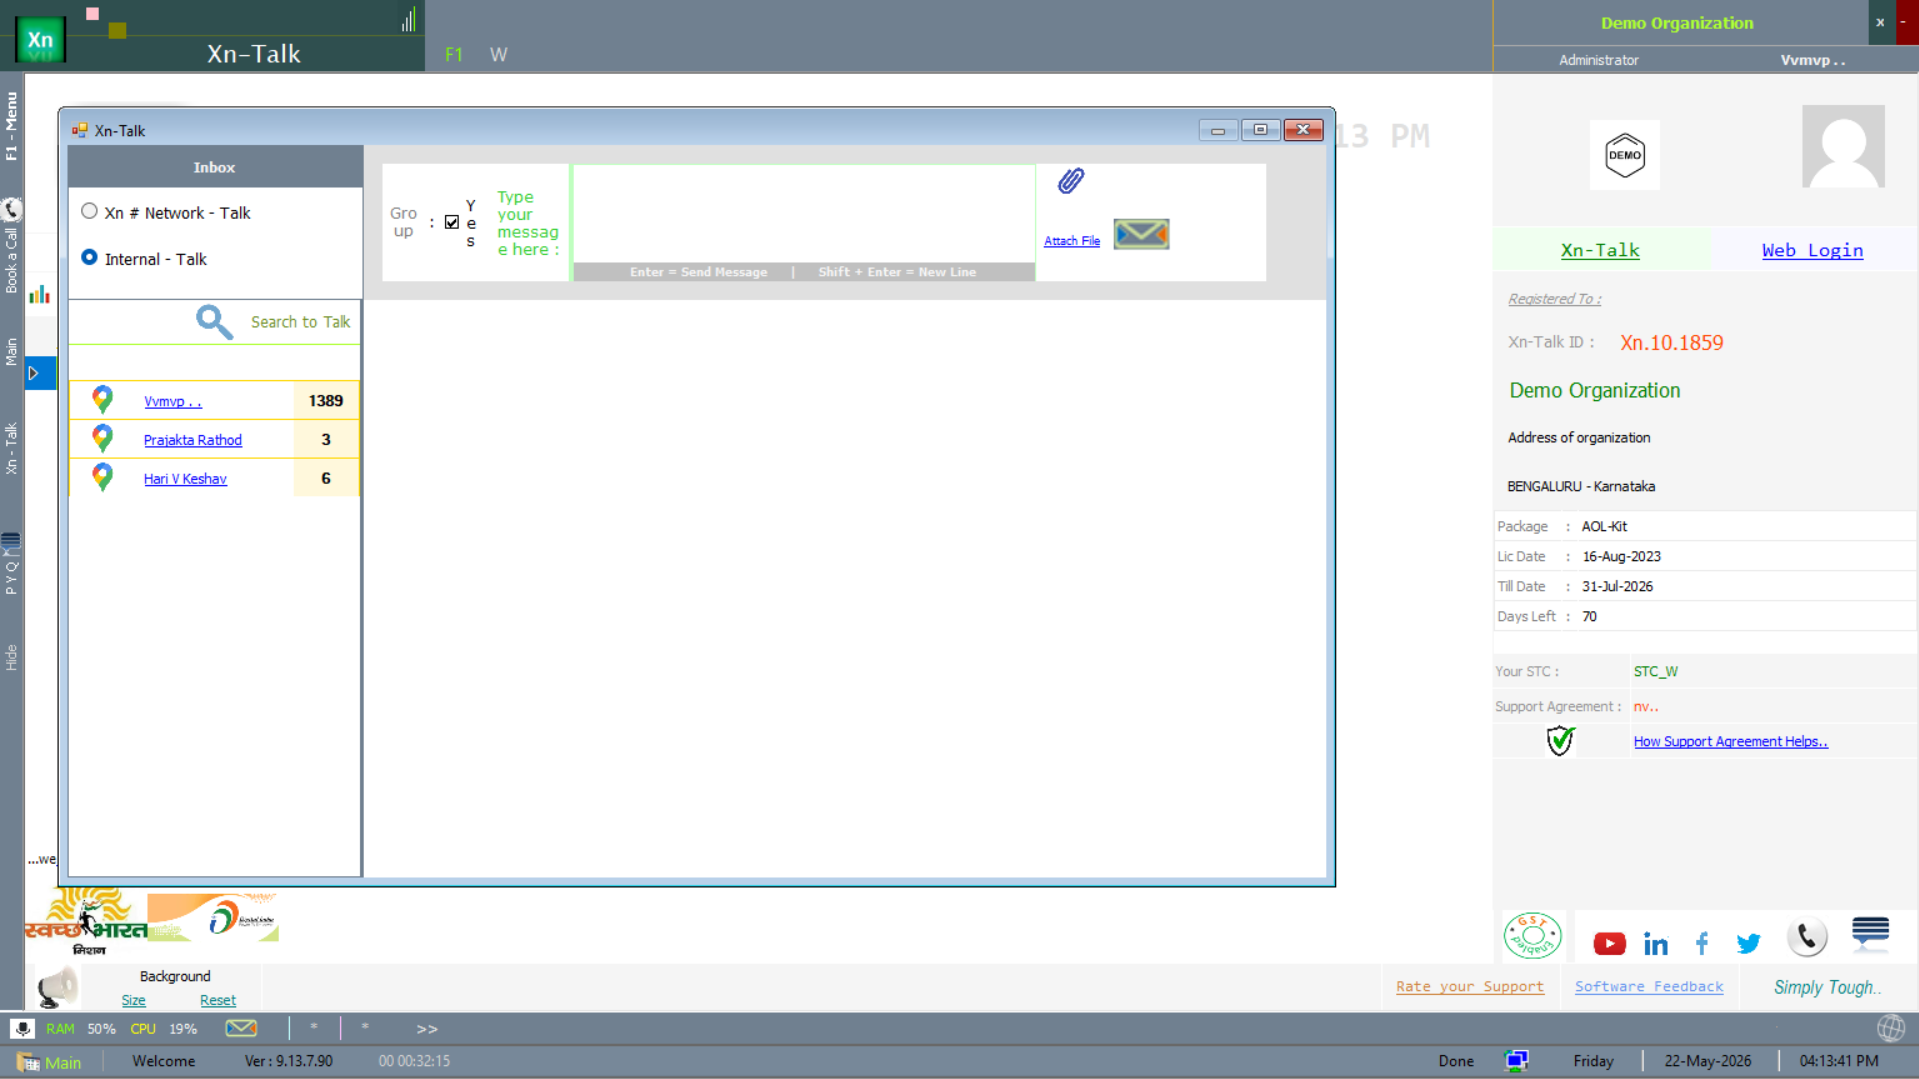Click the round telephone icon in right panel
The height and width of the screenshot is (1079, 1919).
click(1807, 937)
